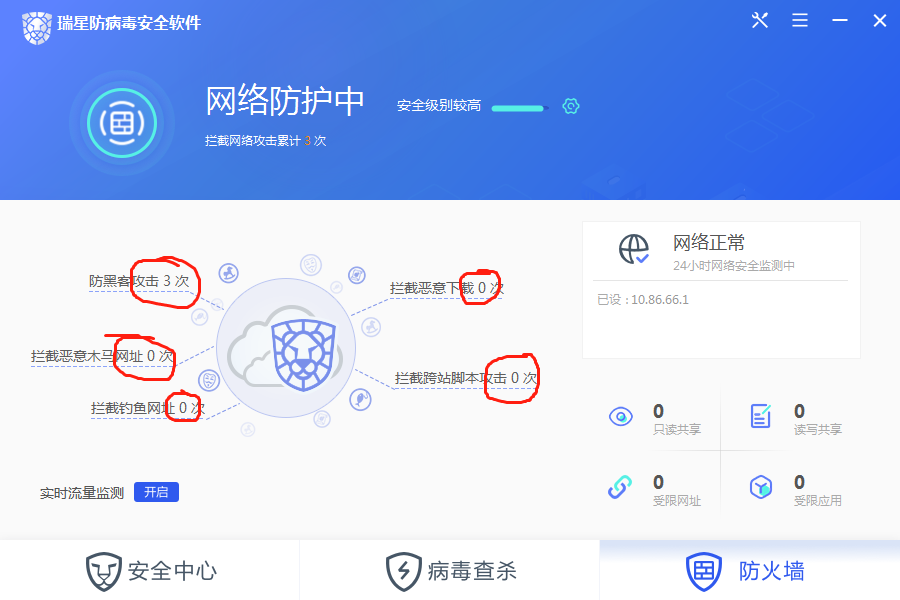Click the Rising lion shield logo
Image resolution: width=900 pixels, height=600 pixels.
pos(37,27)
